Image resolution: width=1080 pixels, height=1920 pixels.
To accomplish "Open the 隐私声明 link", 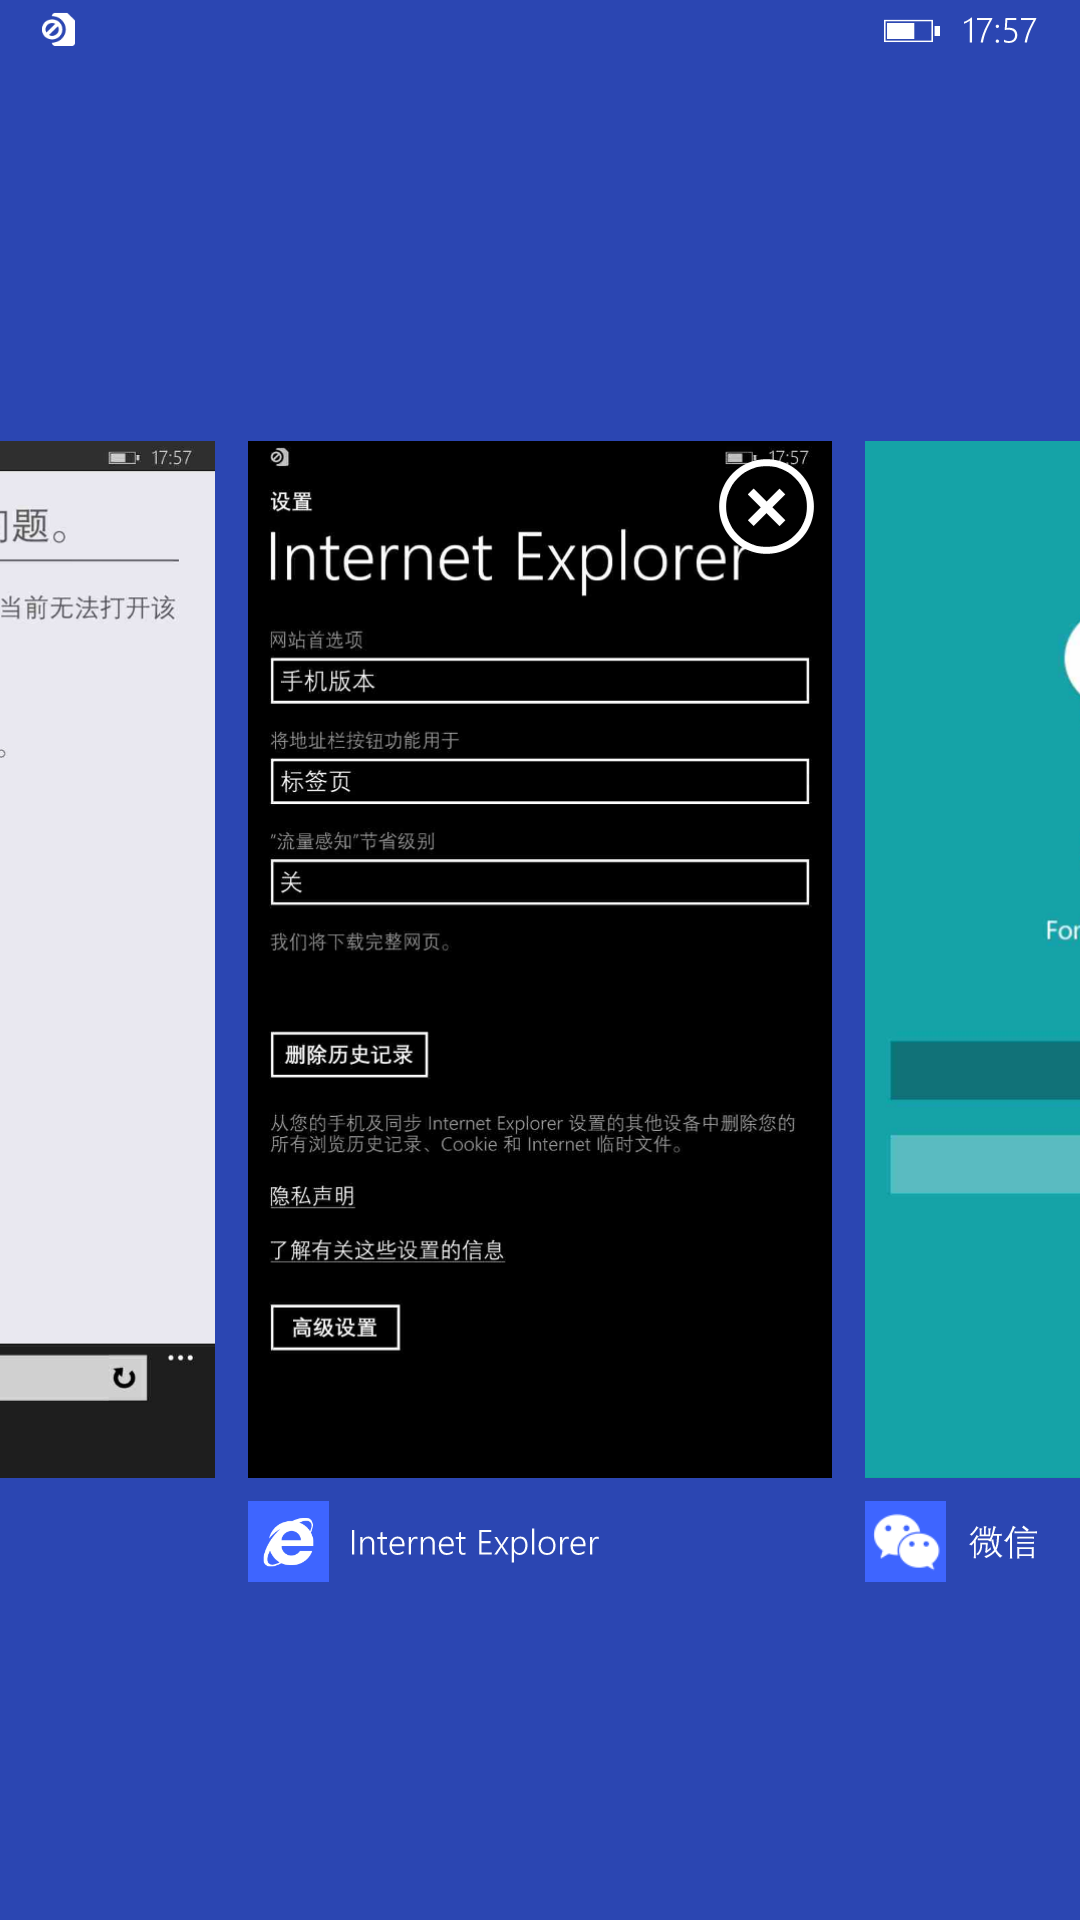I will click(x=312, y=1196).
